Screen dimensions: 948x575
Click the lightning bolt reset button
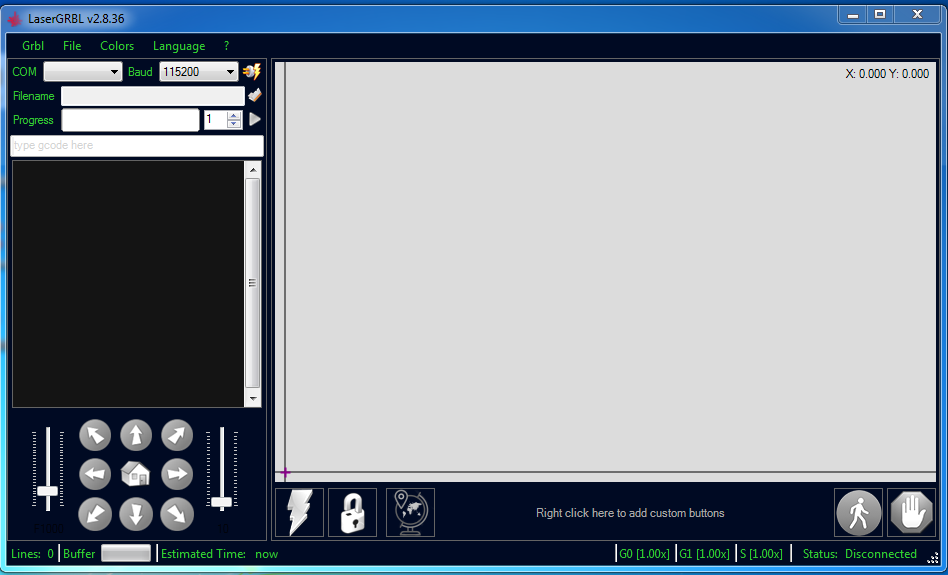point(299,513)
